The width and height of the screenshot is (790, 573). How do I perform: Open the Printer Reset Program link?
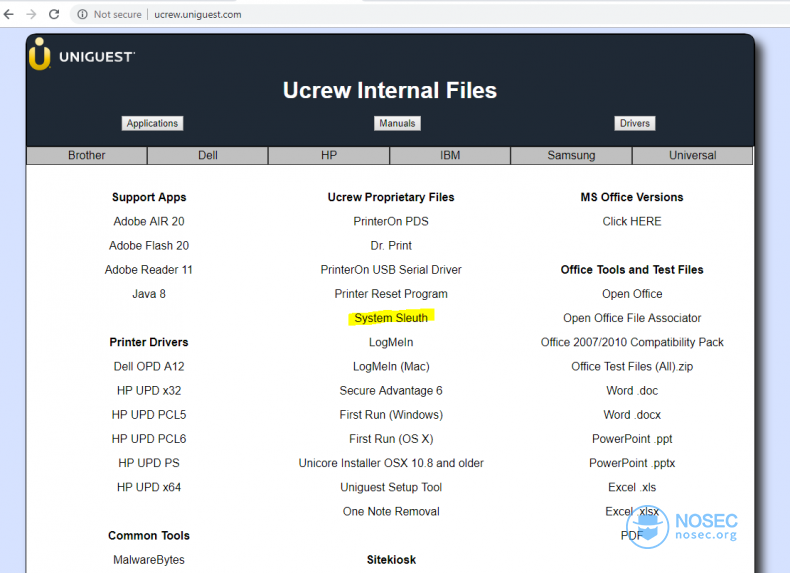[x=391, y=294]
